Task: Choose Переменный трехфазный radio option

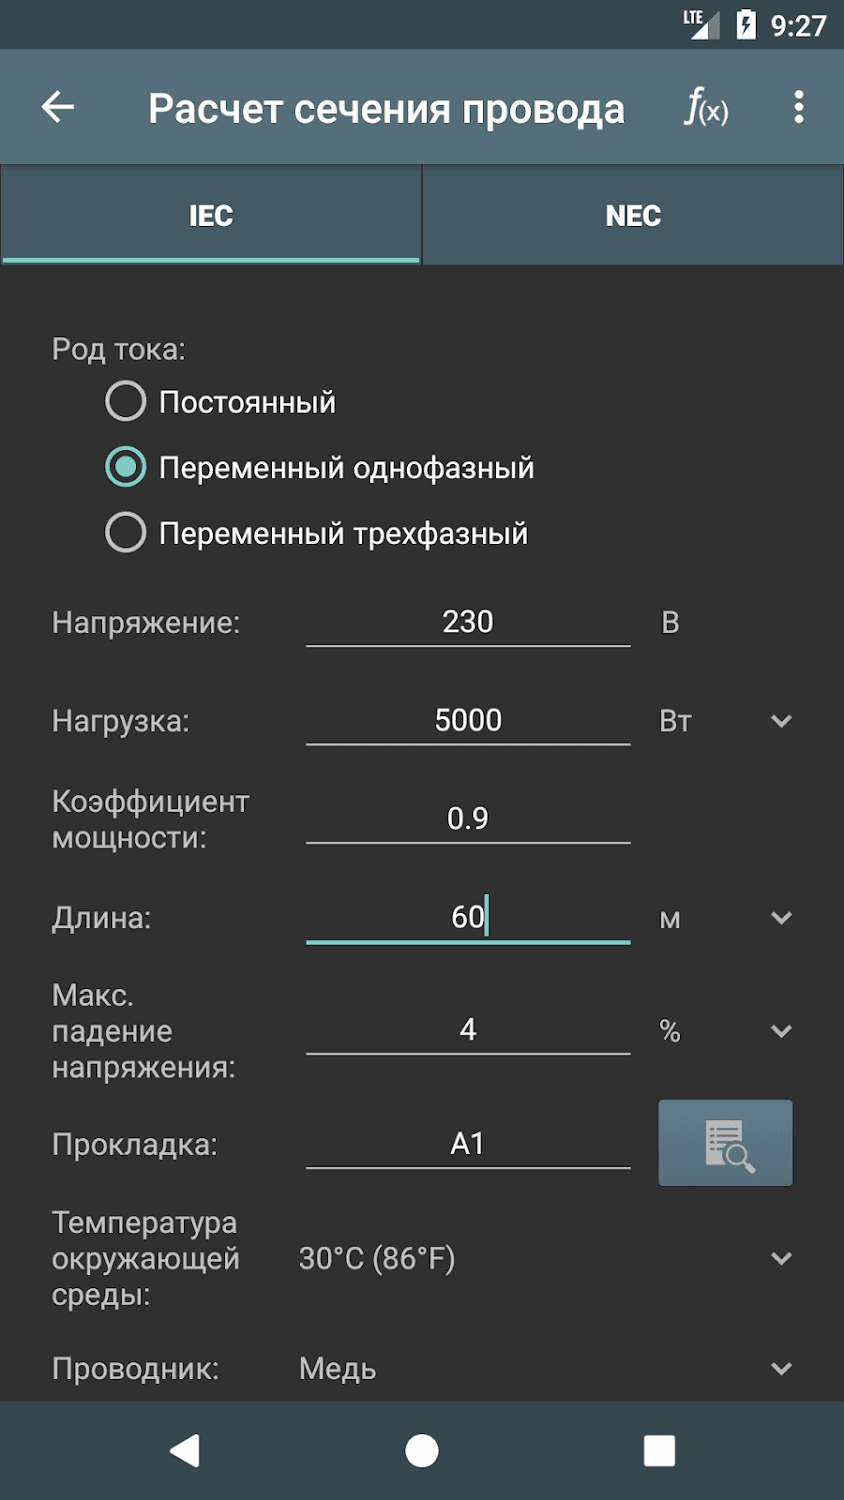Action: (126, 533)
